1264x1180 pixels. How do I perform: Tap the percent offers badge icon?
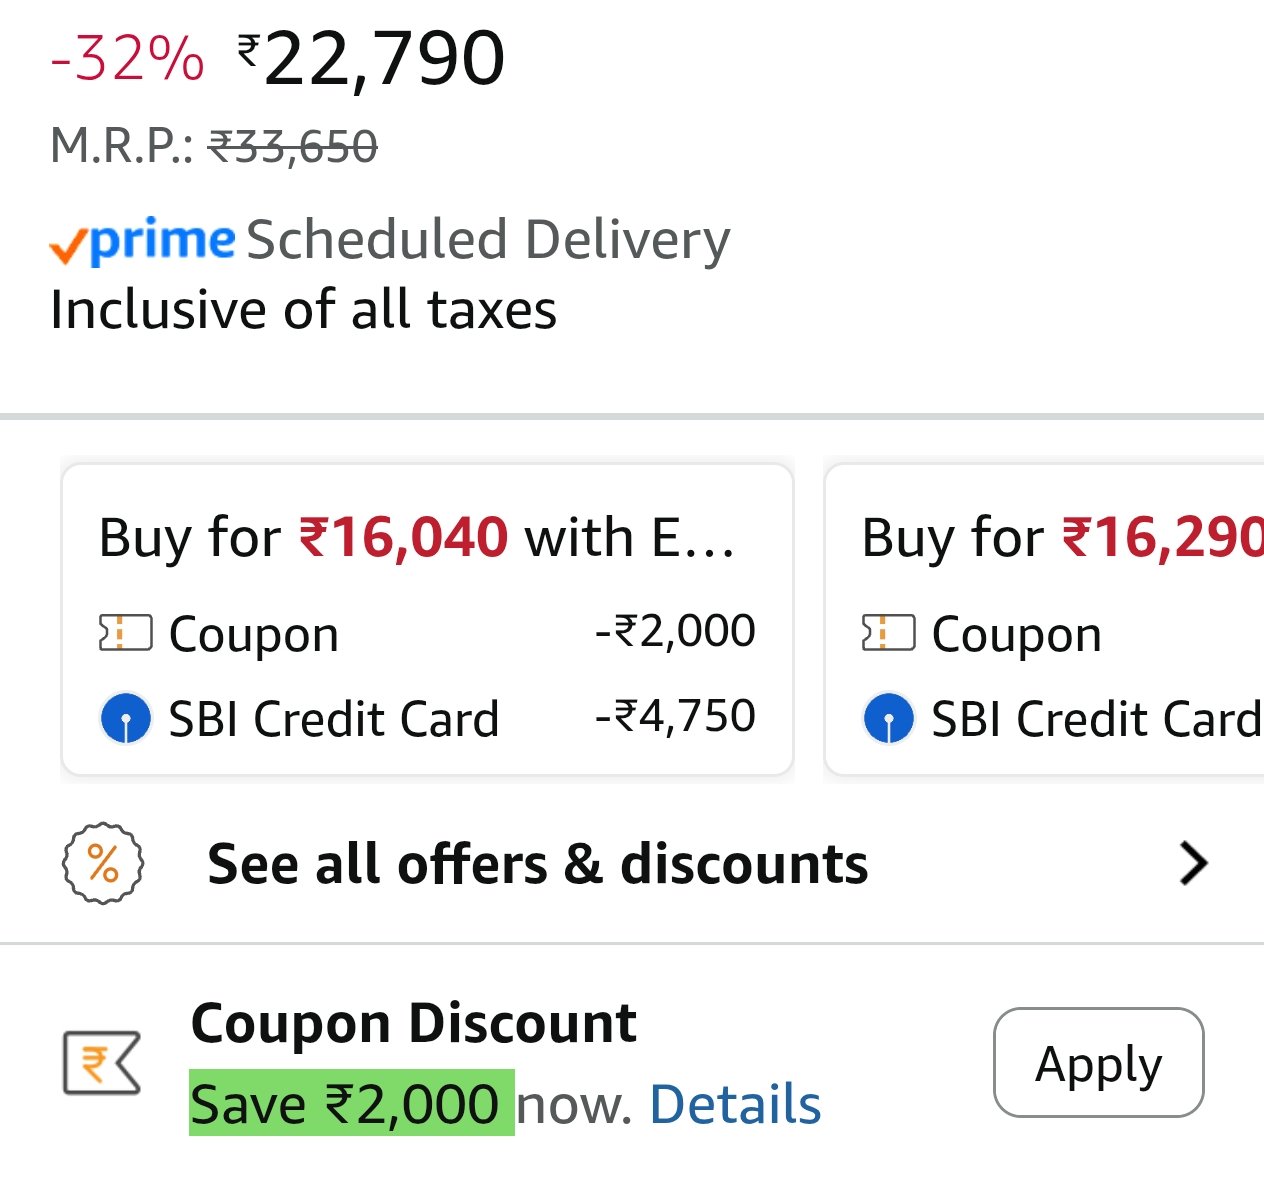(x=103, y=863)
